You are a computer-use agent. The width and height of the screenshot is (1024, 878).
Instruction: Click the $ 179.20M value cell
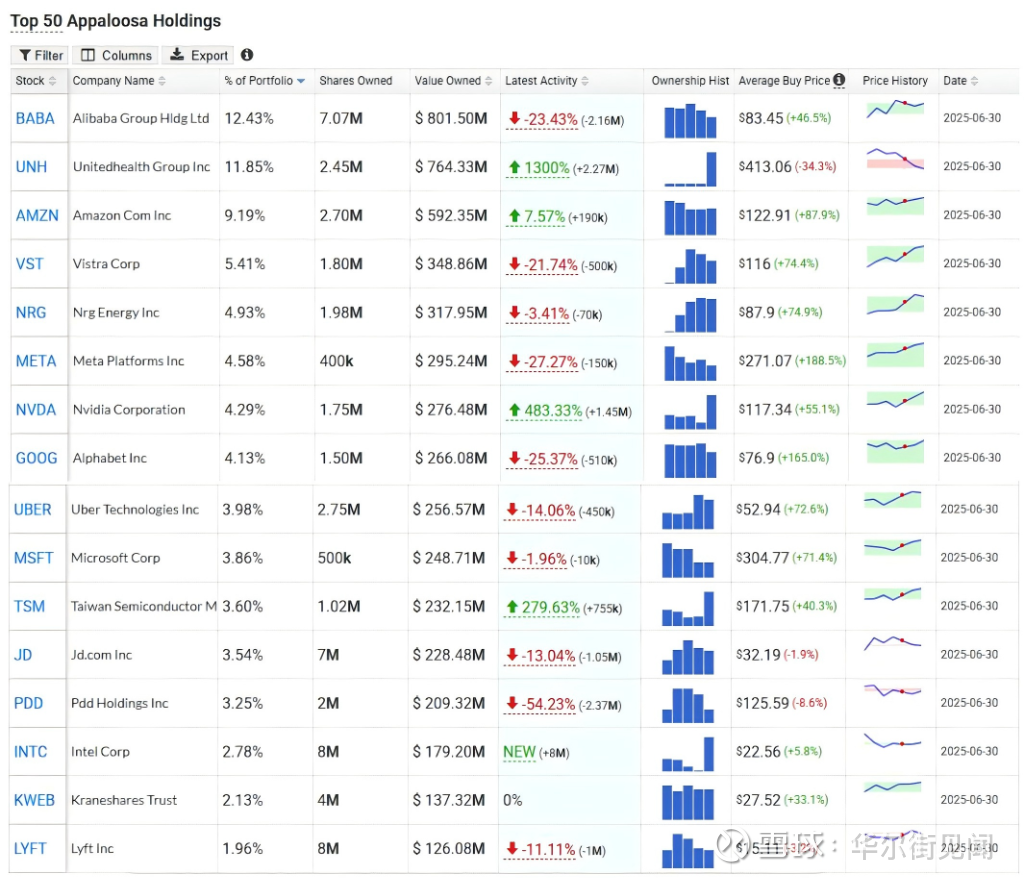[x=449, y=752]
